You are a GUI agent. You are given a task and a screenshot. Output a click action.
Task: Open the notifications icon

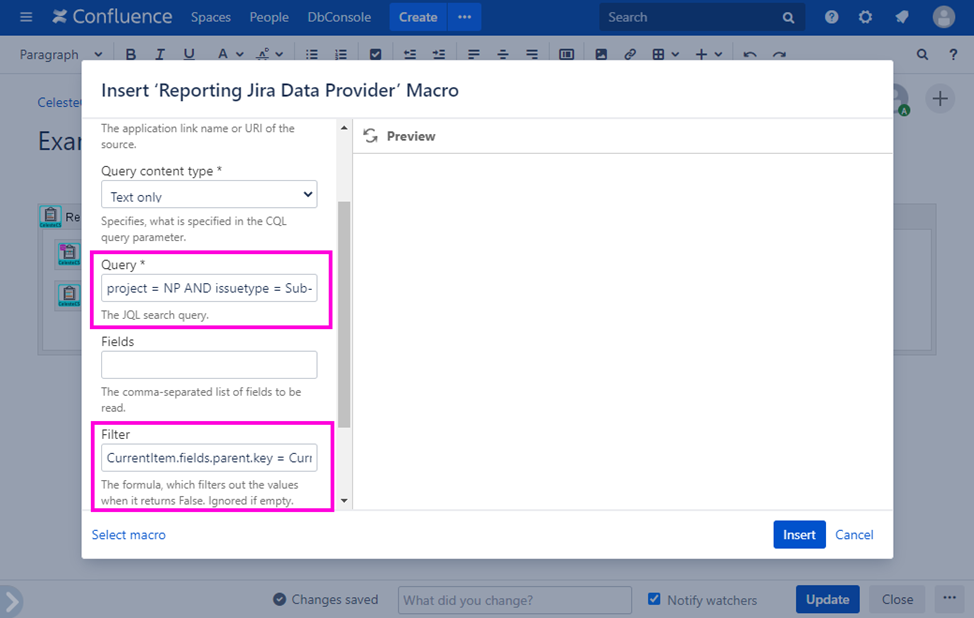coord(902,17)
